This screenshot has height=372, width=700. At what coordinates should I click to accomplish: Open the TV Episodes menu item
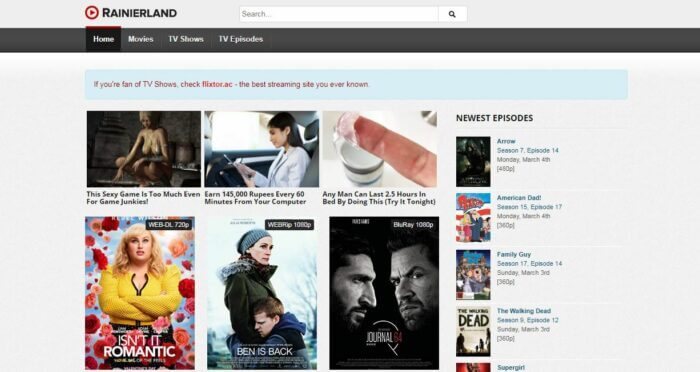pyautogui.click(x=241, y=39)
